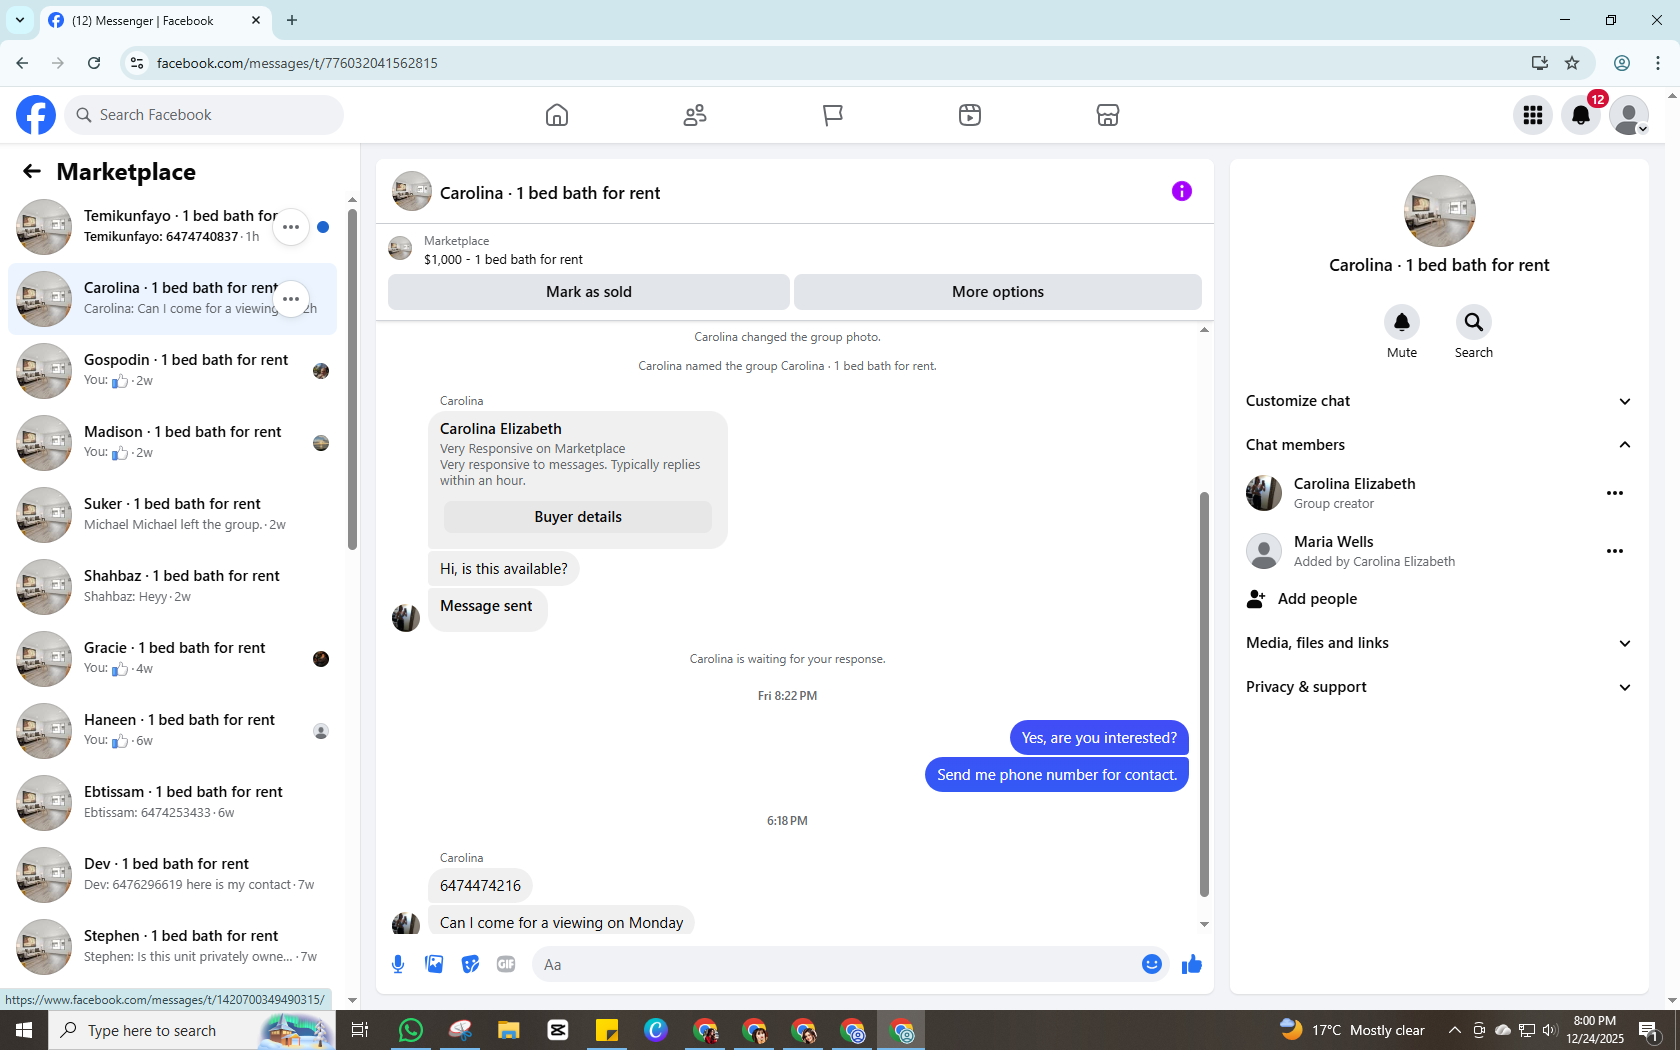Click the chat messages scrollbar

pos(1204,695)
